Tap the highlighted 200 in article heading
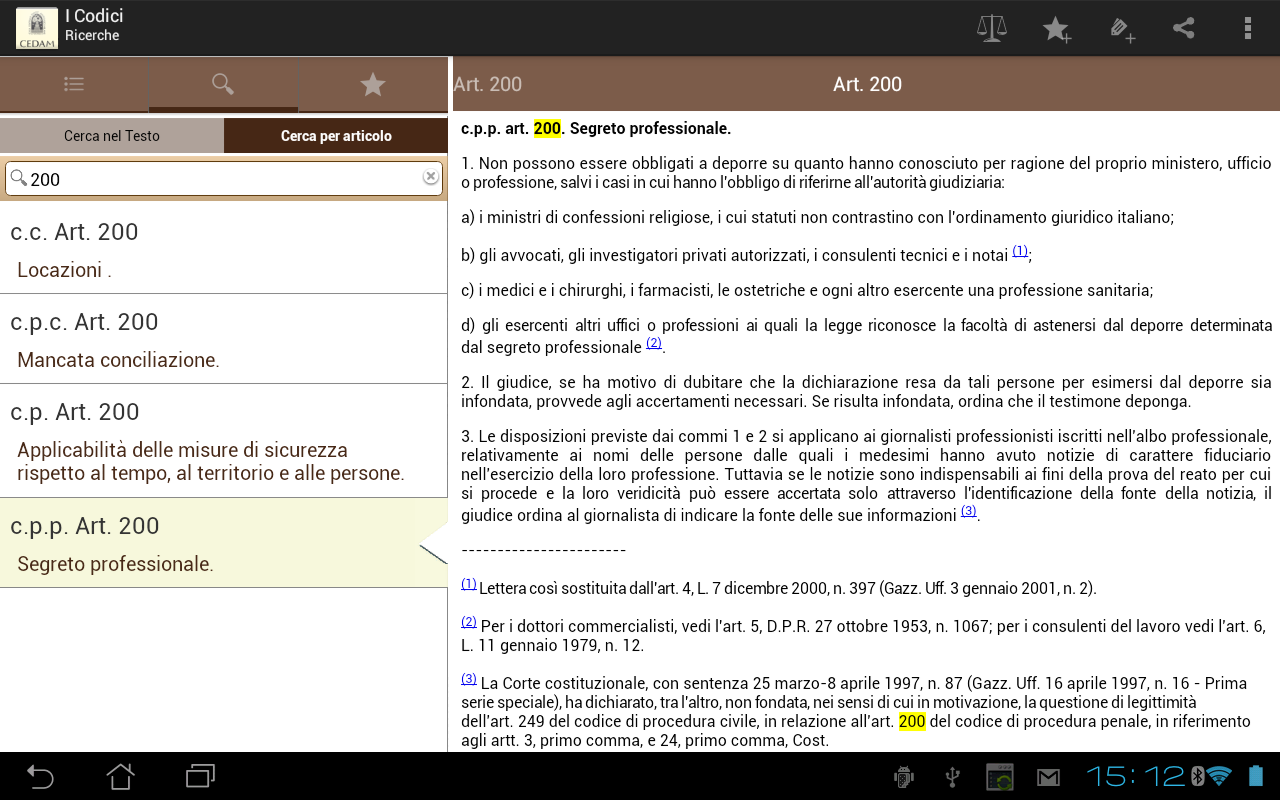This screenshot has height=800, width=1280. (547, 129)
